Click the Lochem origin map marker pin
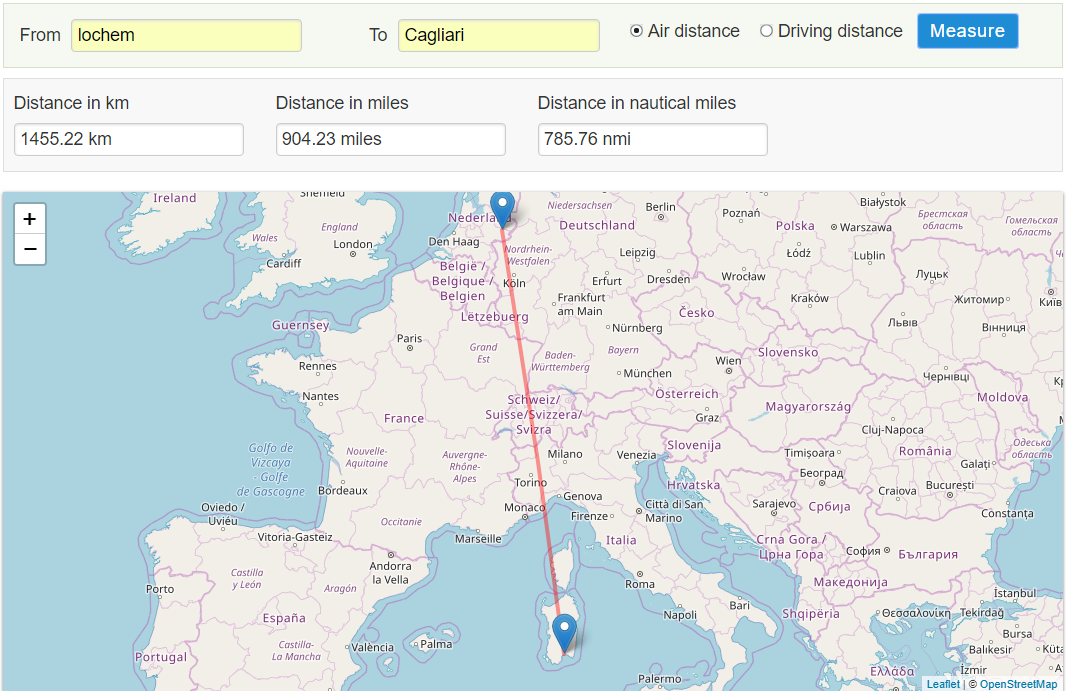 coord(503,208)
